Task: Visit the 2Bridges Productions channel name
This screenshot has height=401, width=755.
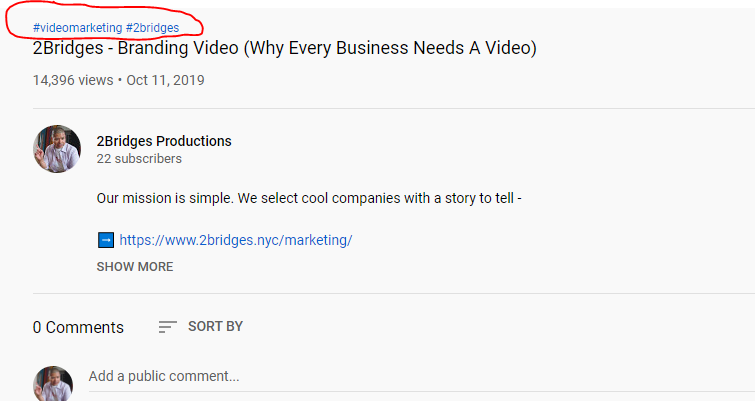Action: point(164,141)
